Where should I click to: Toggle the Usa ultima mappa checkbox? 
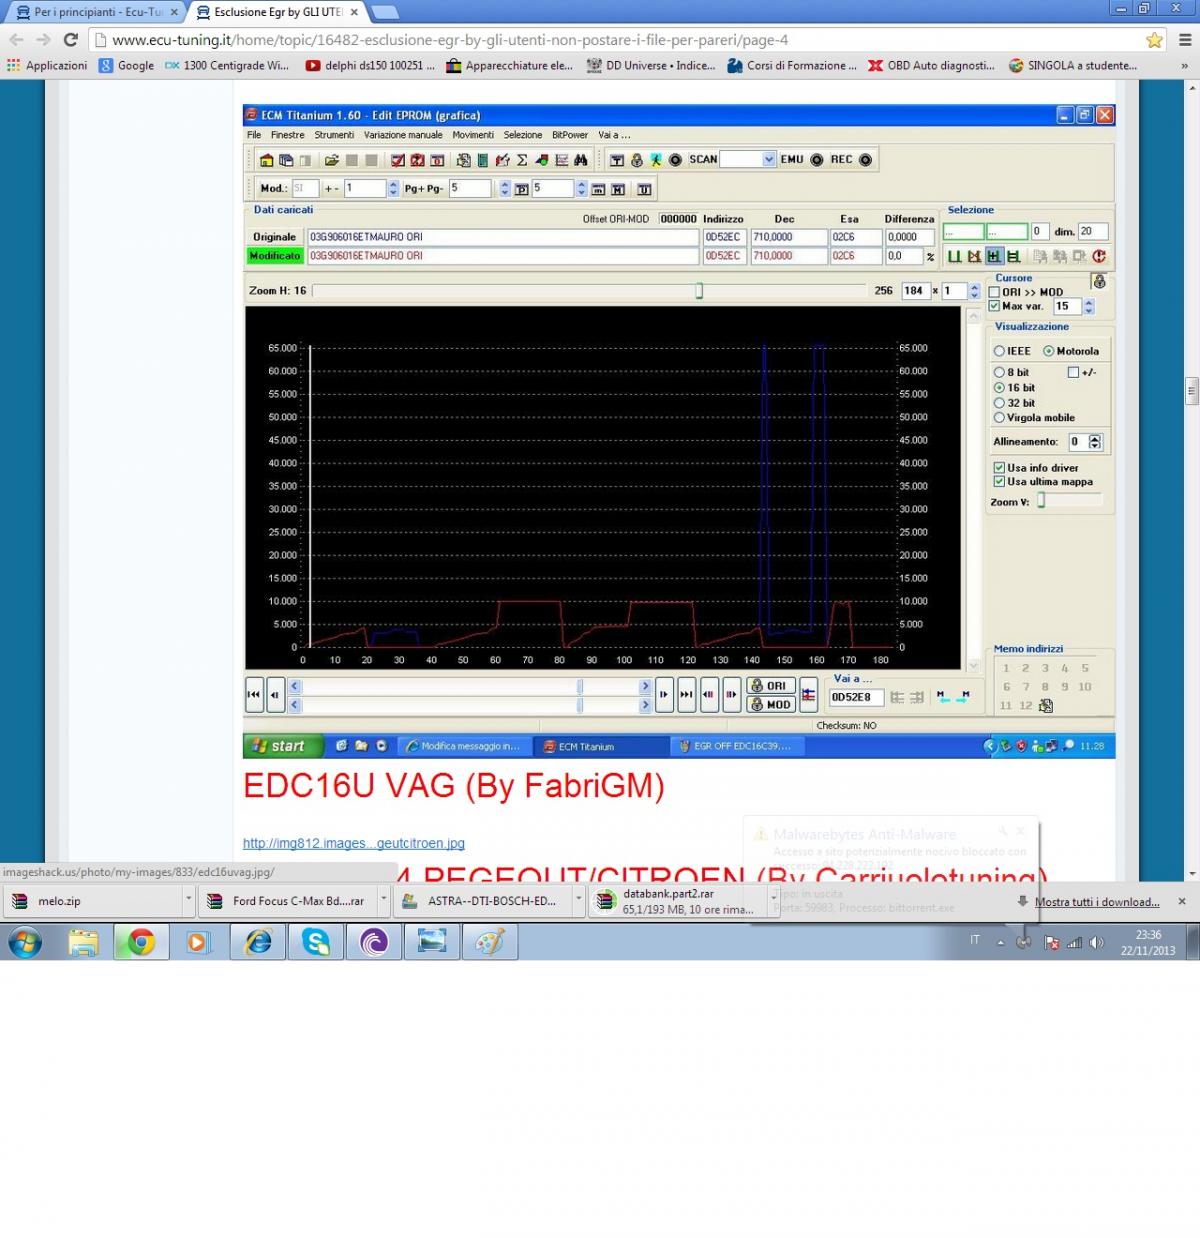click(999, 482)
